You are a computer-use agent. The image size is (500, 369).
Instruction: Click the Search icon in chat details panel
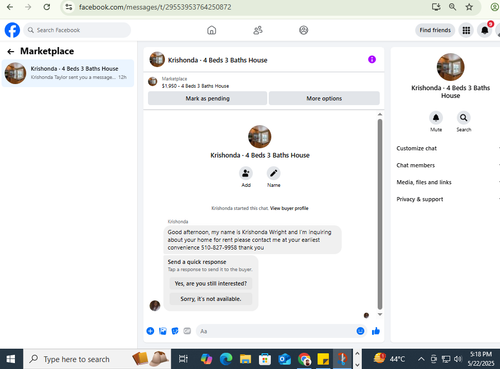click(464, 118)
